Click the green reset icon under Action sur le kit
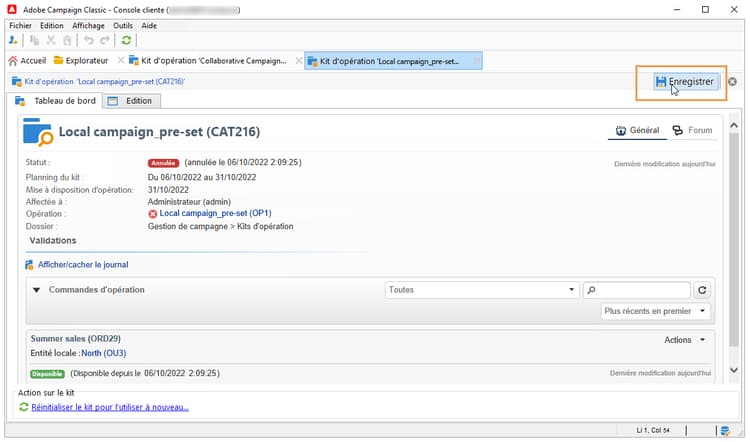The image size is (750, 442). 23,407
